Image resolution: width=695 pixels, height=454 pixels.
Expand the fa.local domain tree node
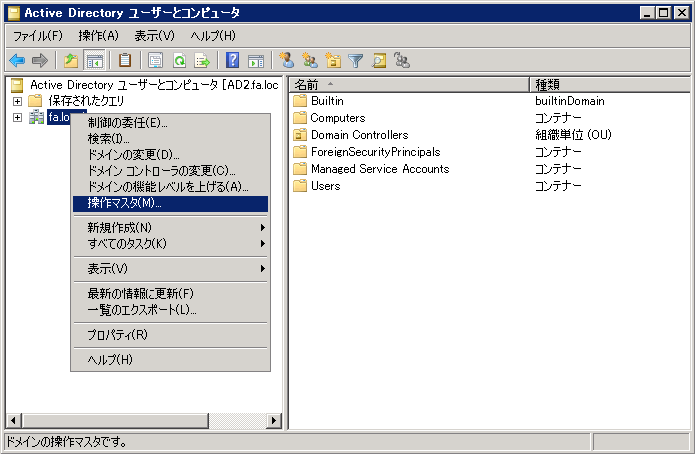click(17, 118)
